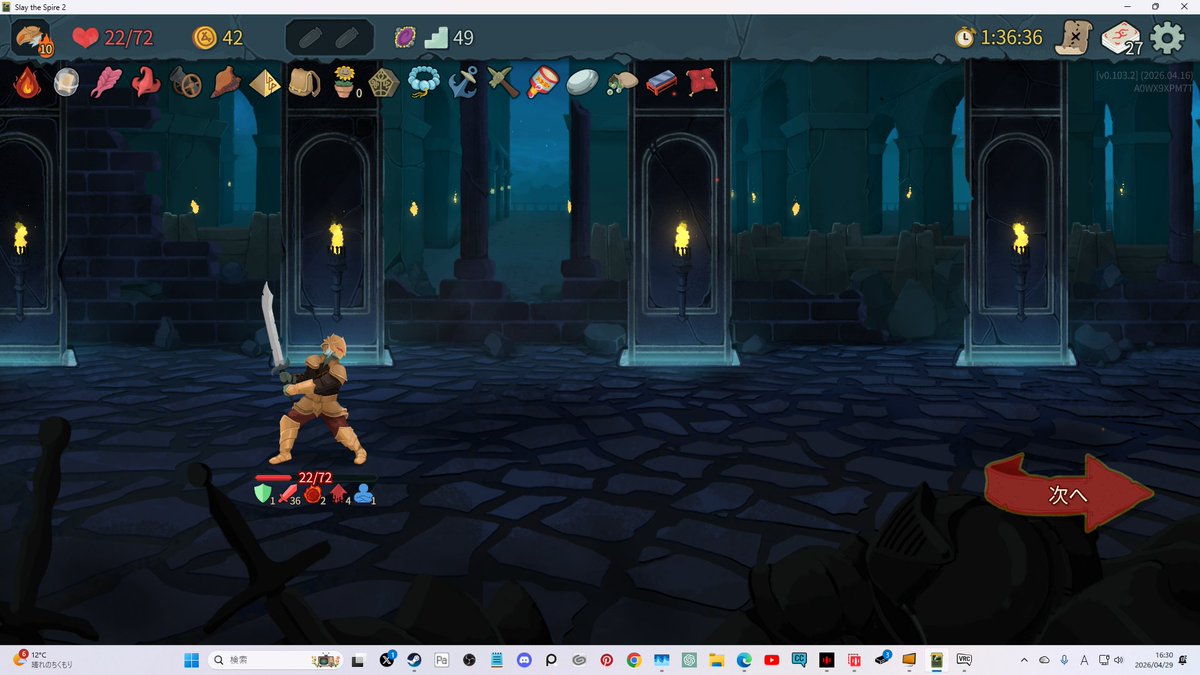
Task: Select the second empty potion slot
Action: coord(346,38)
